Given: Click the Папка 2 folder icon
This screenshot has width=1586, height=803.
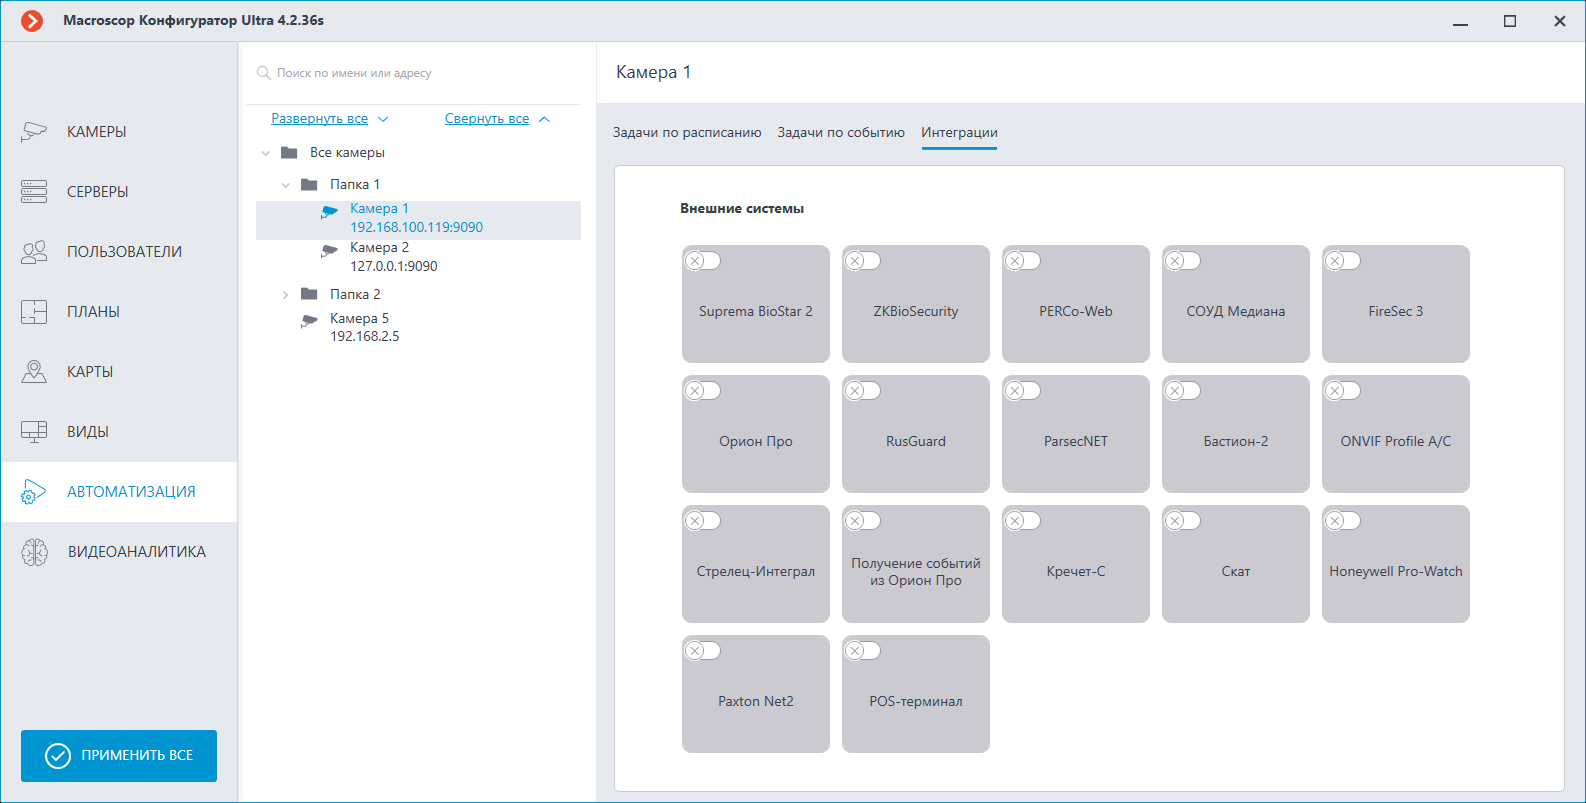Looking at the screenshot, I should [x=310, y=294].
